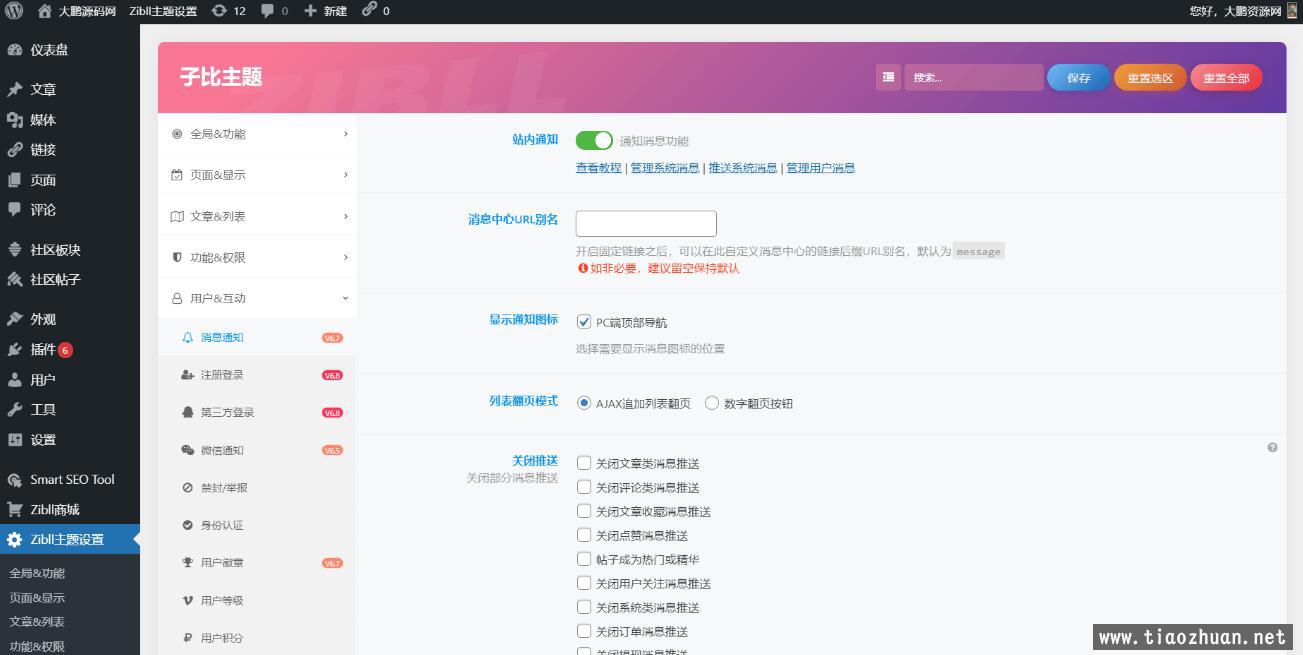Check 关闭用户关注消息推送
The width and height of the screenshot is (1303, 655).
tap(584, 583)
